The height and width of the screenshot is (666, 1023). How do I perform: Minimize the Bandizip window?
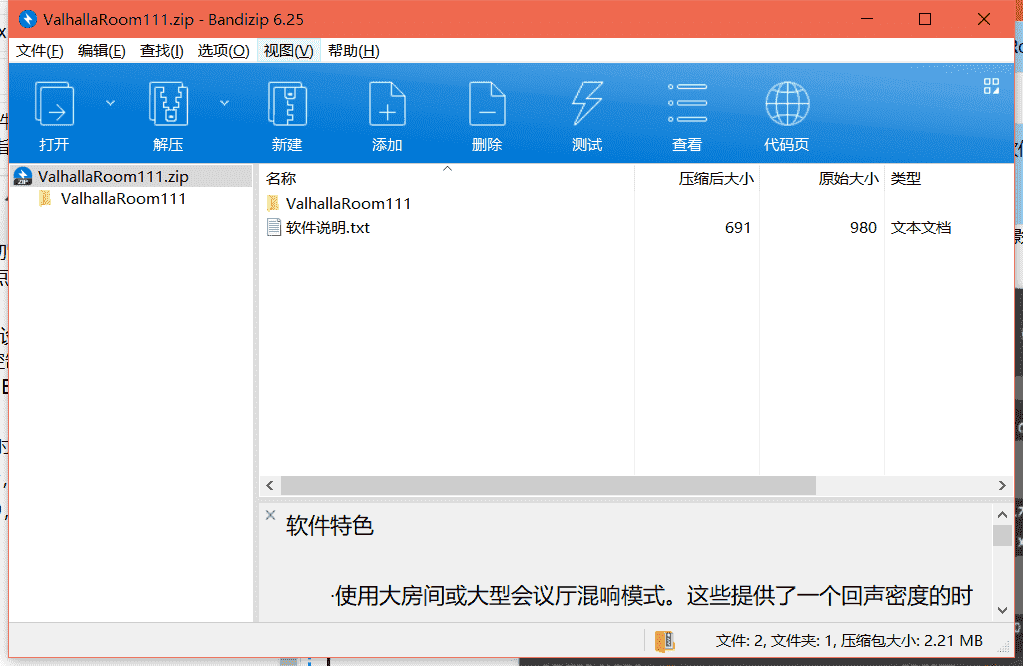[x=866, y=19]
